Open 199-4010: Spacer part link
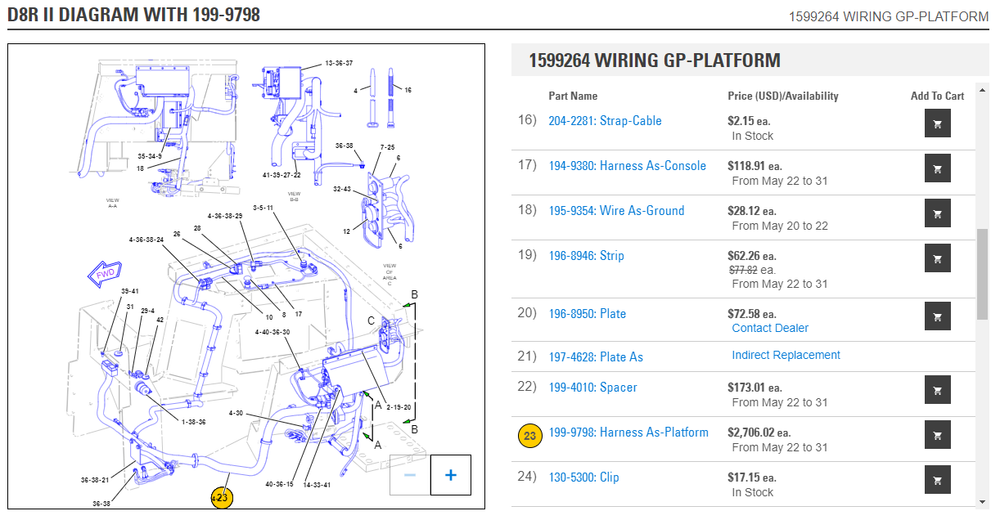 (592, 387)
